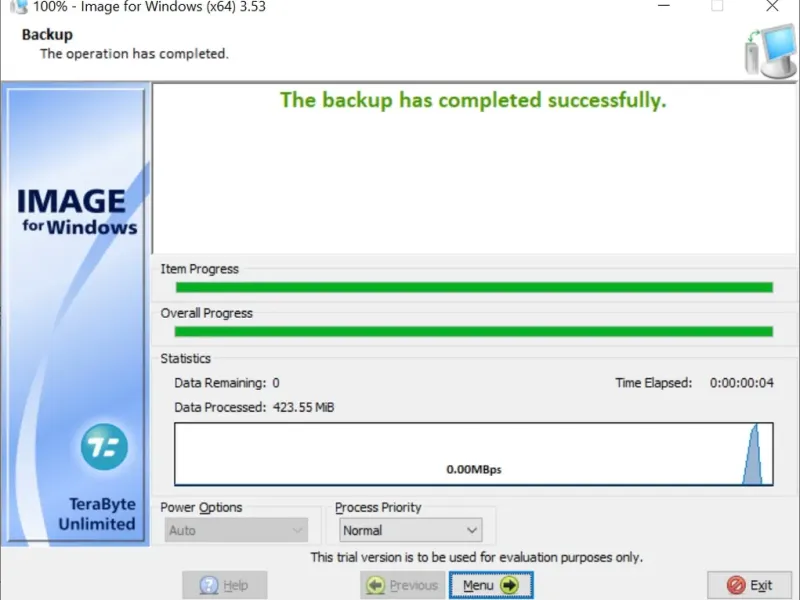Image resolution: width=800 pixels, height=600 pixels.
Task: Open the Power Options Auto dropdown
Action: (236, 530)
